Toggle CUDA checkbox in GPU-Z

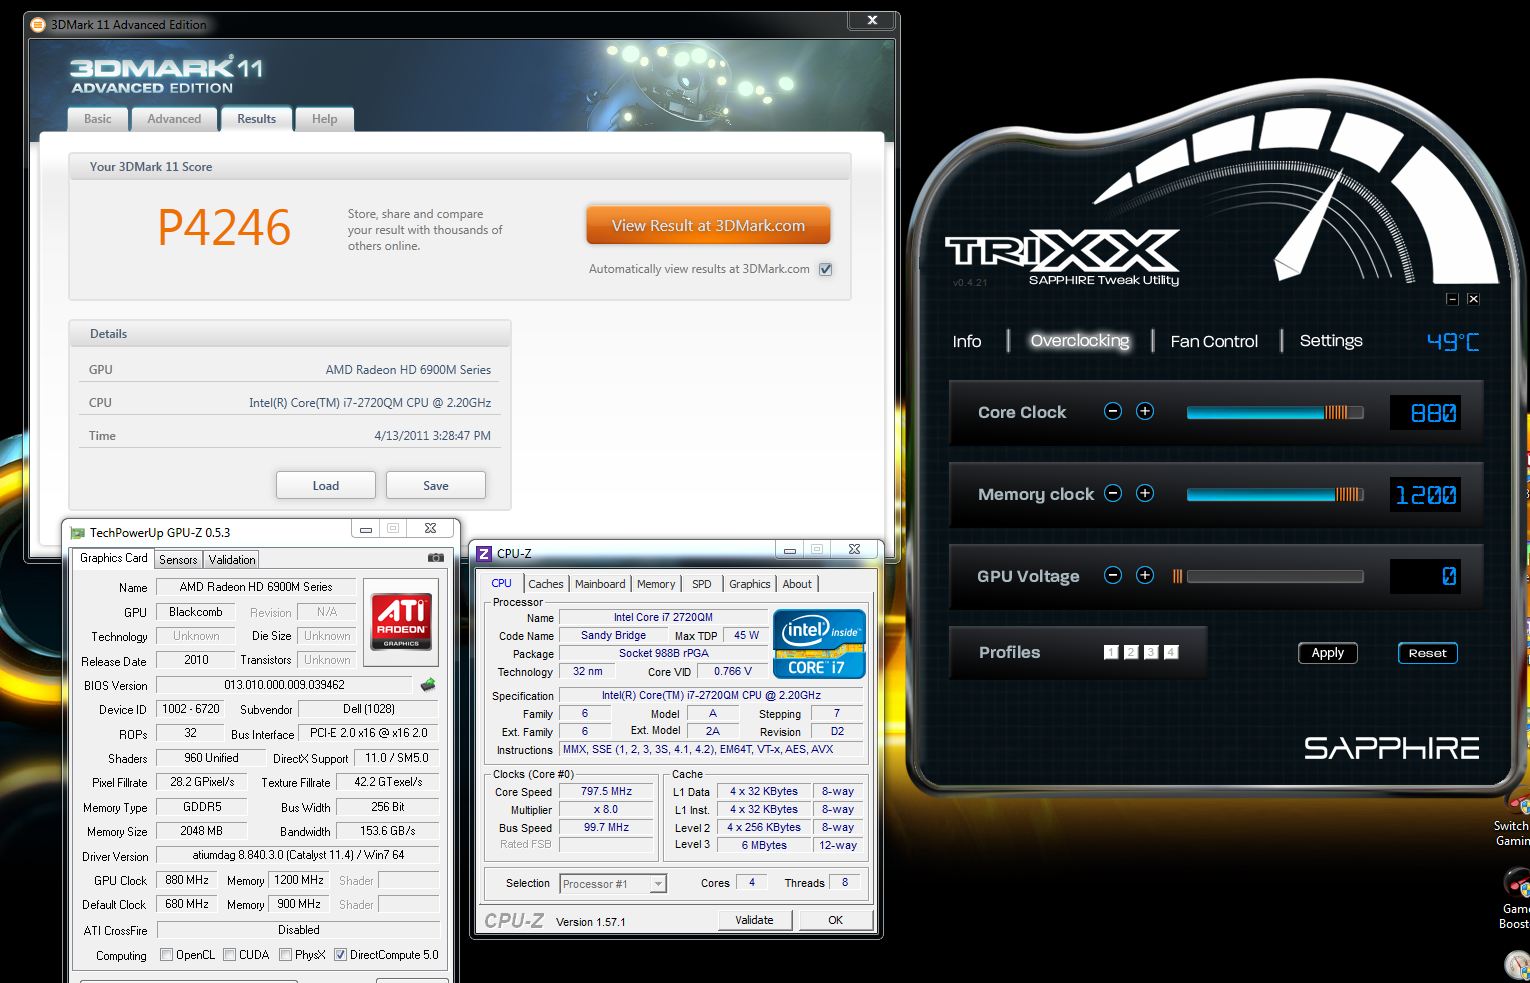(x=230, y=954)
